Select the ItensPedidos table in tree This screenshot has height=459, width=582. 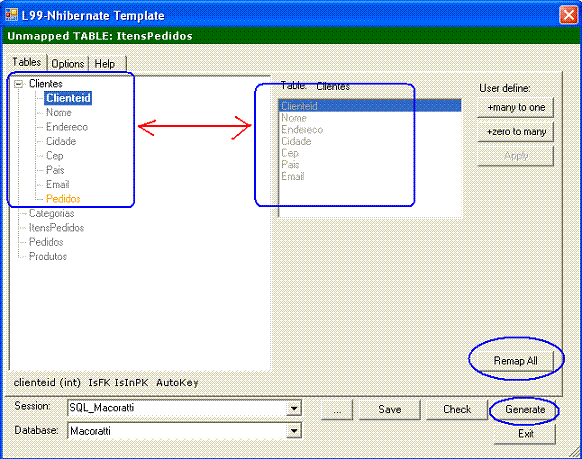click(56, 227)
